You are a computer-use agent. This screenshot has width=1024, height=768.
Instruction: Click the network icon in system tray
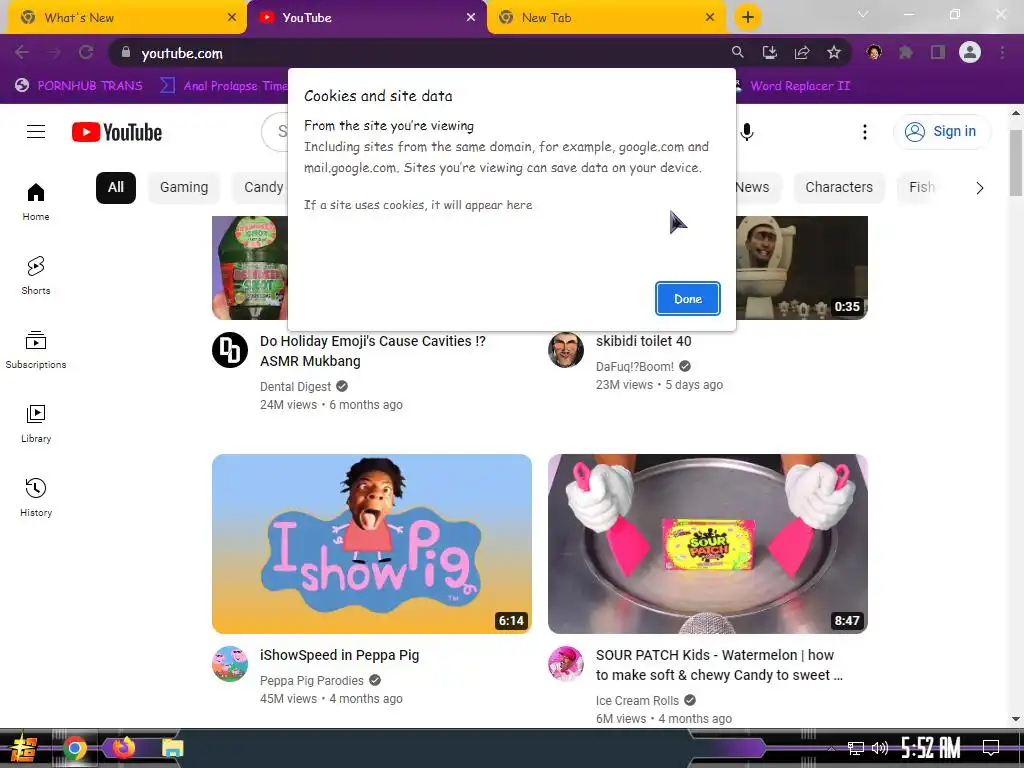[x=855, y=748]
